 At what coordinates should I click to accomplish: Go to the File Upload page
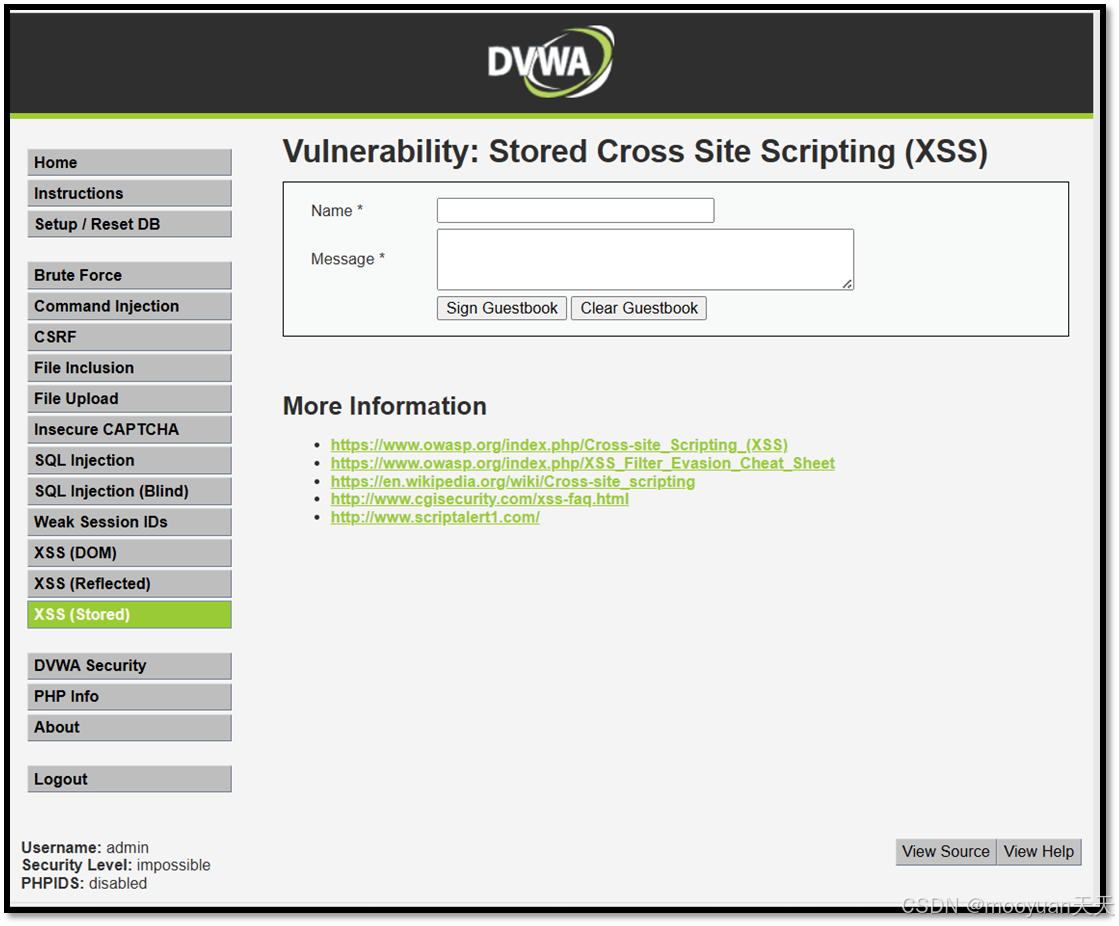pos(129,399)
